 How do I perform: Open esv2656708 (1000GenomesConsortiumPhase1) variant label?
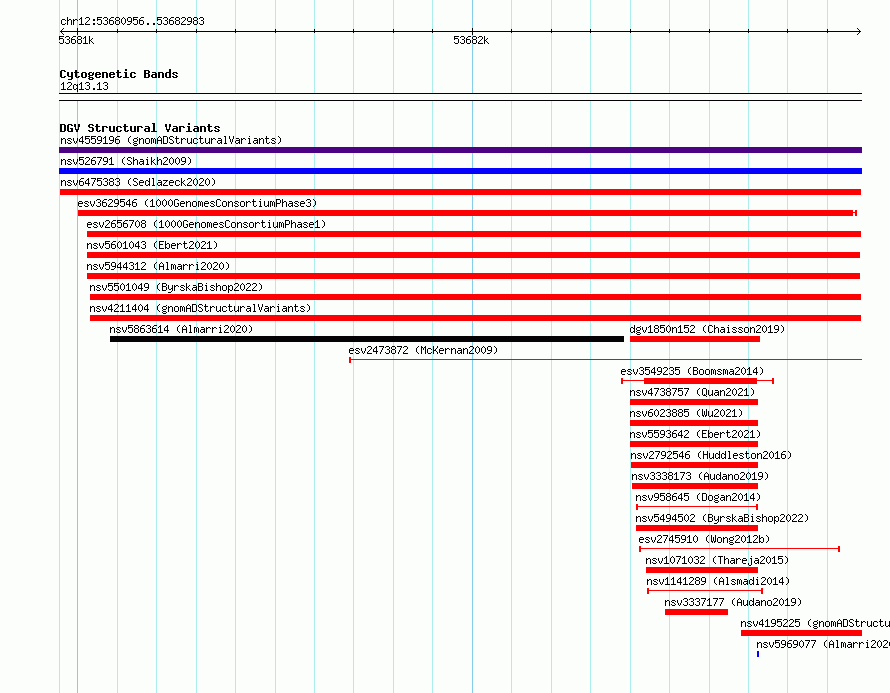point(206,224)
